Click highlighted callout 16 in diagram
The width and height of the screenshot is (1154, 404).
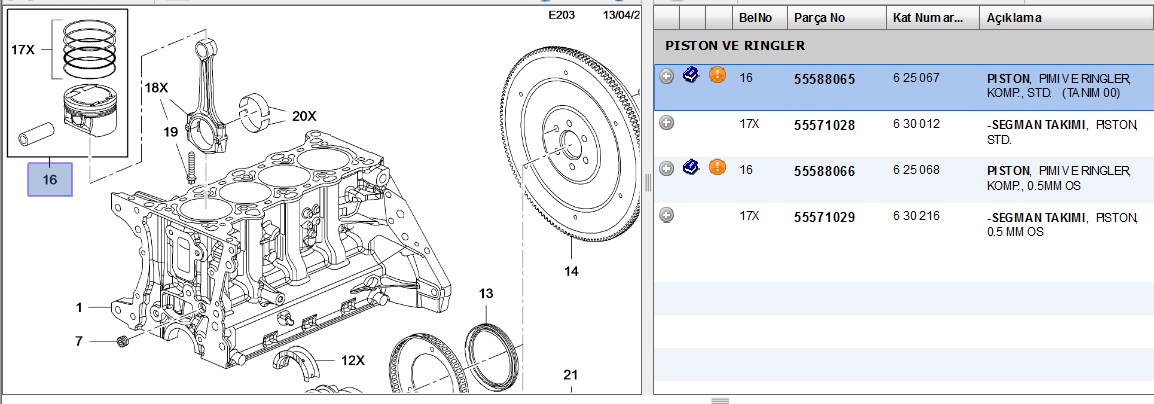pos(50,180)
